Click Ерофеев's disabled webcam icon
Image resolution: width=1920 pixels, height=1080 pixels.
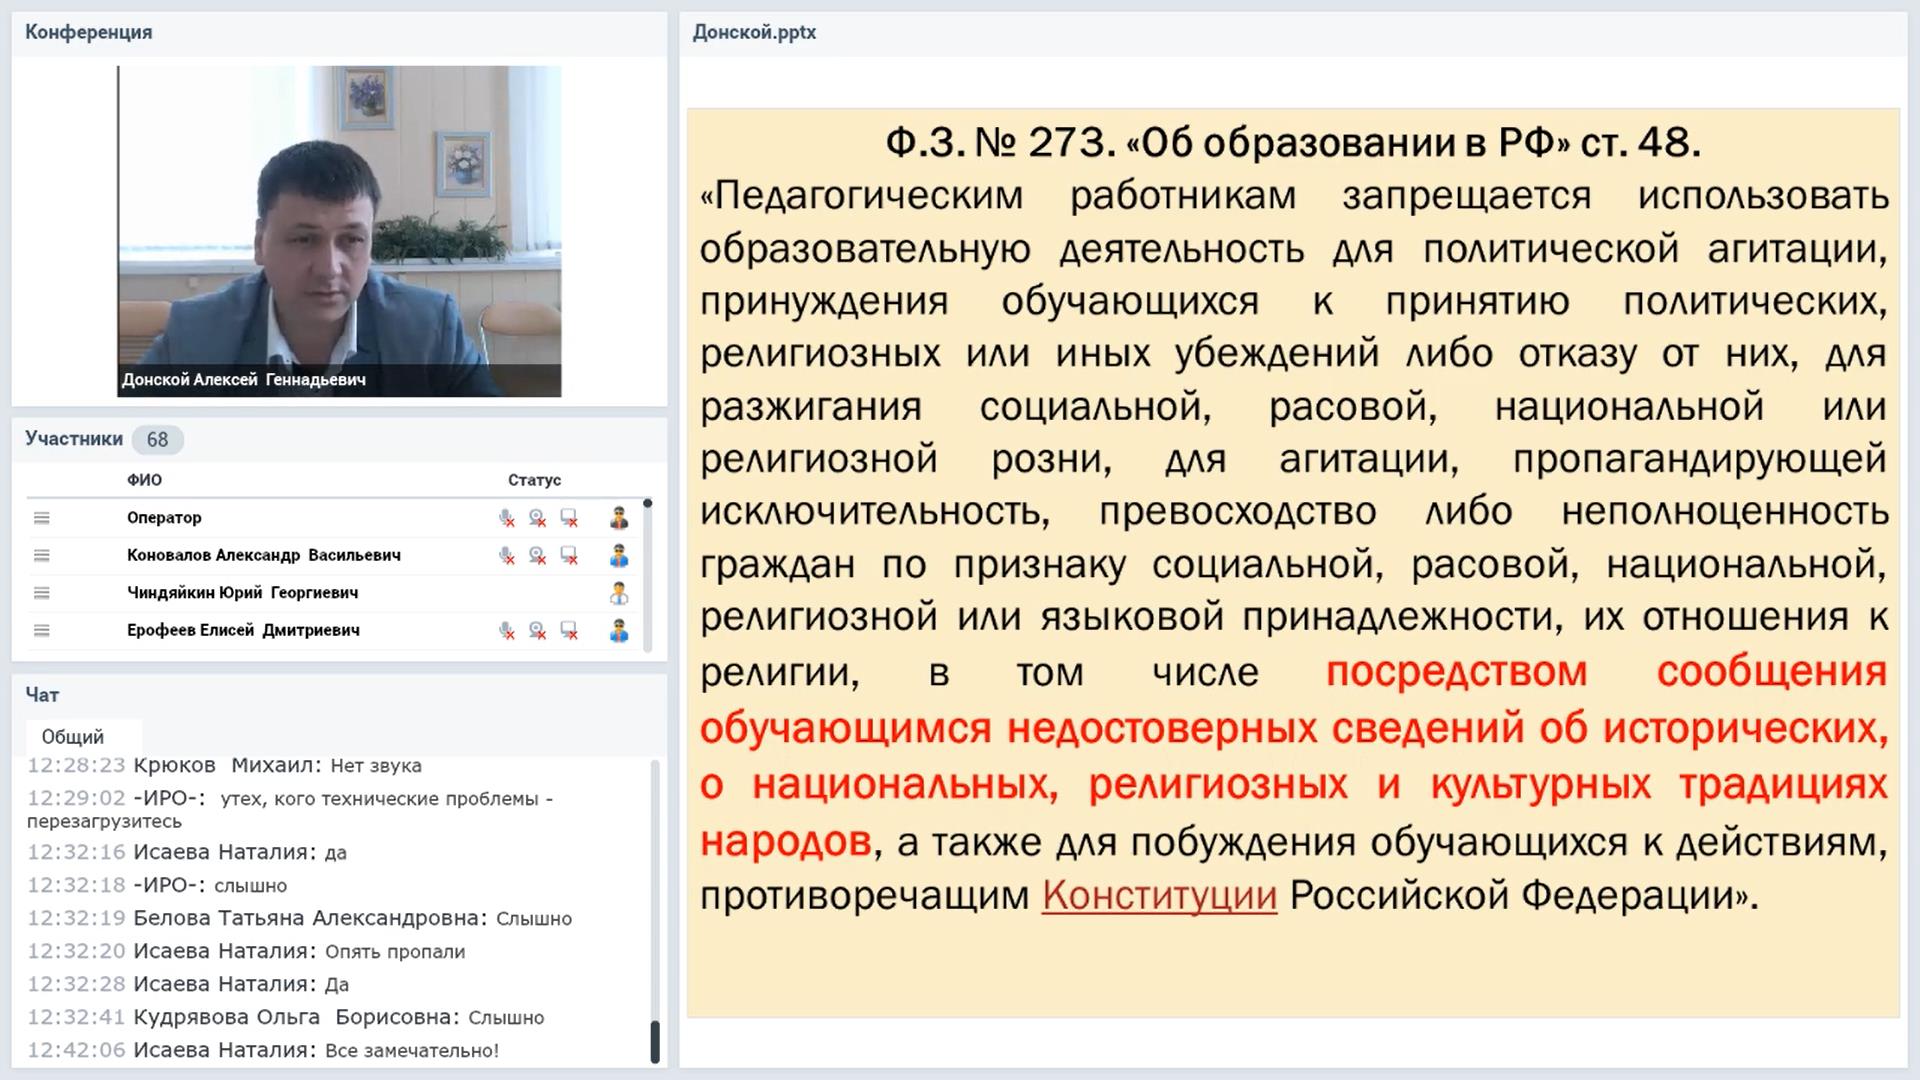click(538, 630)
